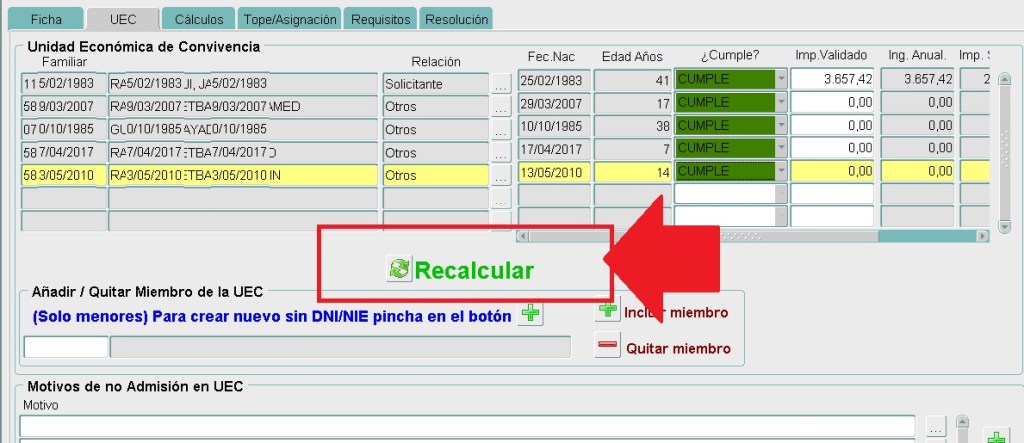Viewport: 1024px width, 443px height.
Task: Open the ellipsis lookup next to Solicitante
Action: 502,85
